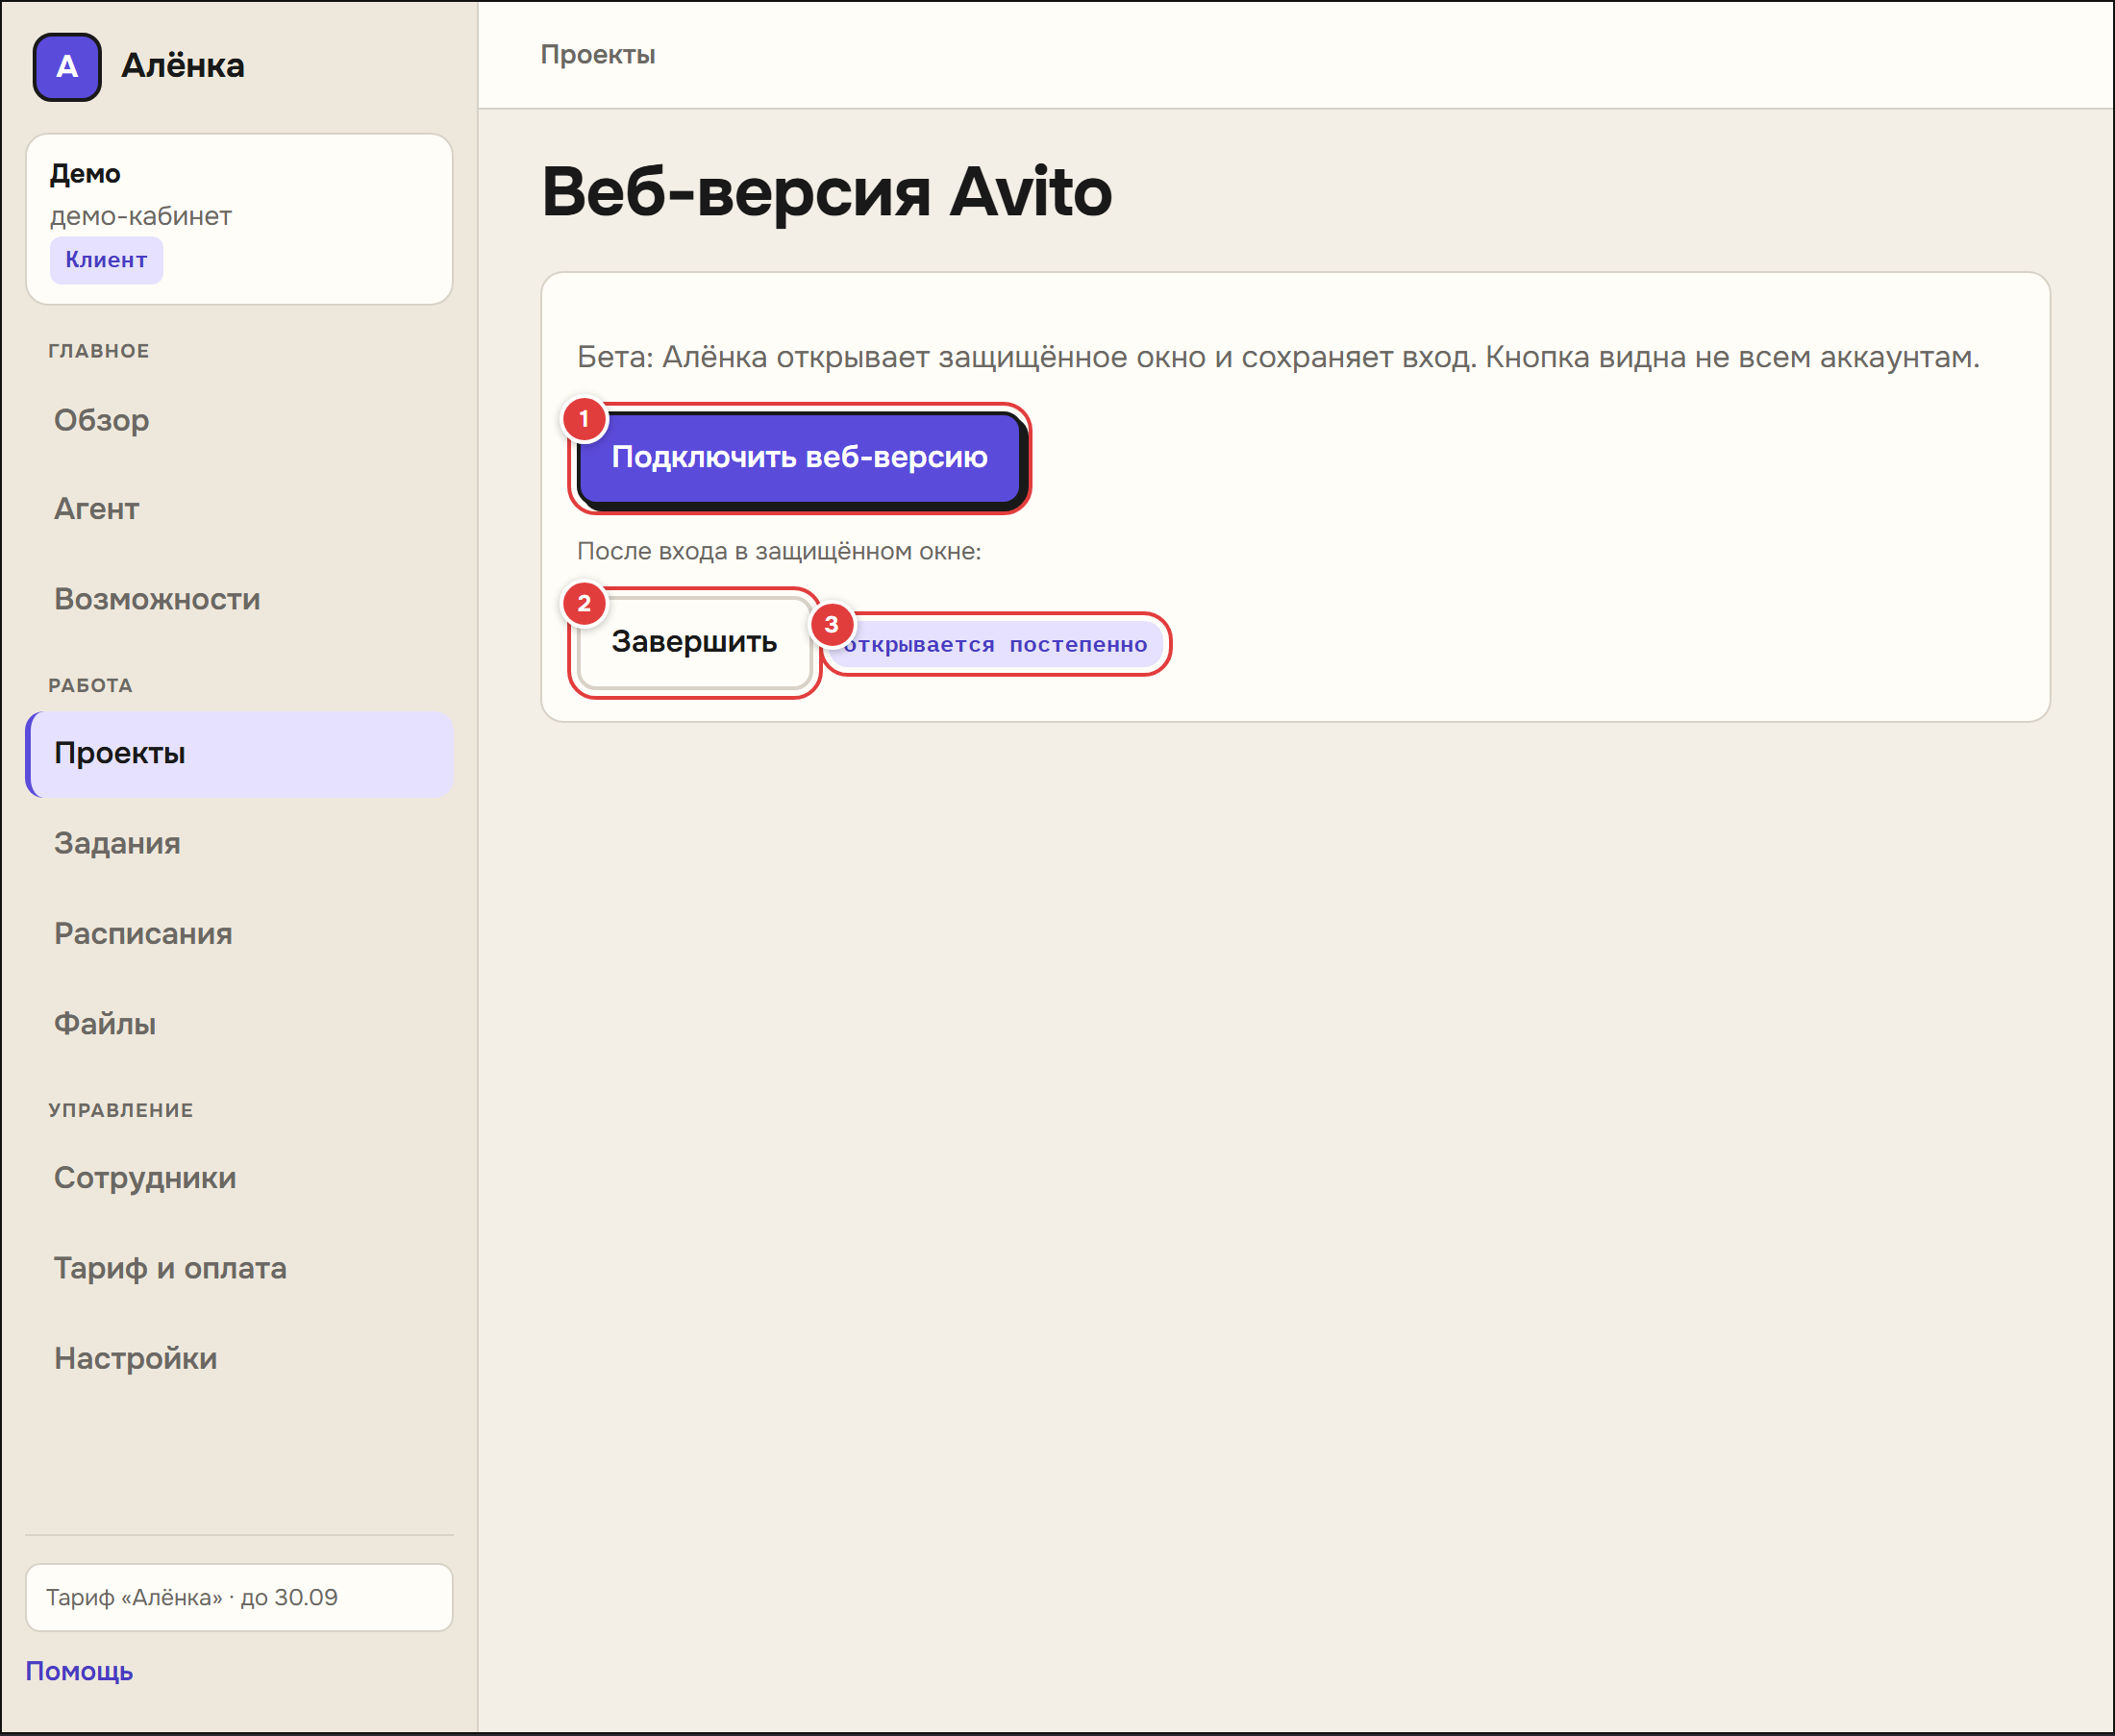Go to the Обзор section
Image resolution: width=2115 pixels, height=1736 pixels.
point(239,420)
